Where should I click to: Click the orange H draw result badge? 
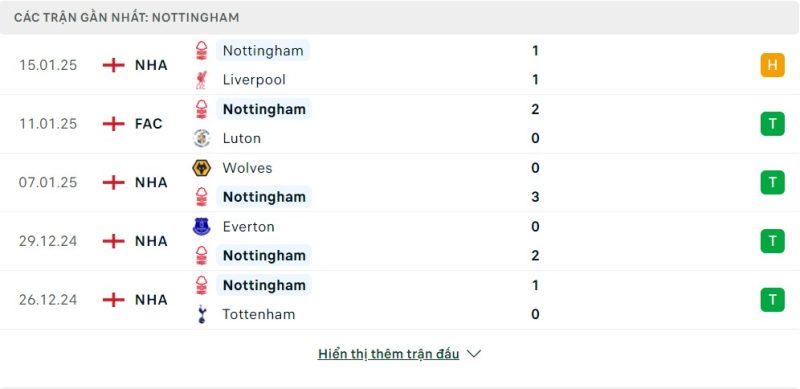coord(772,65)
